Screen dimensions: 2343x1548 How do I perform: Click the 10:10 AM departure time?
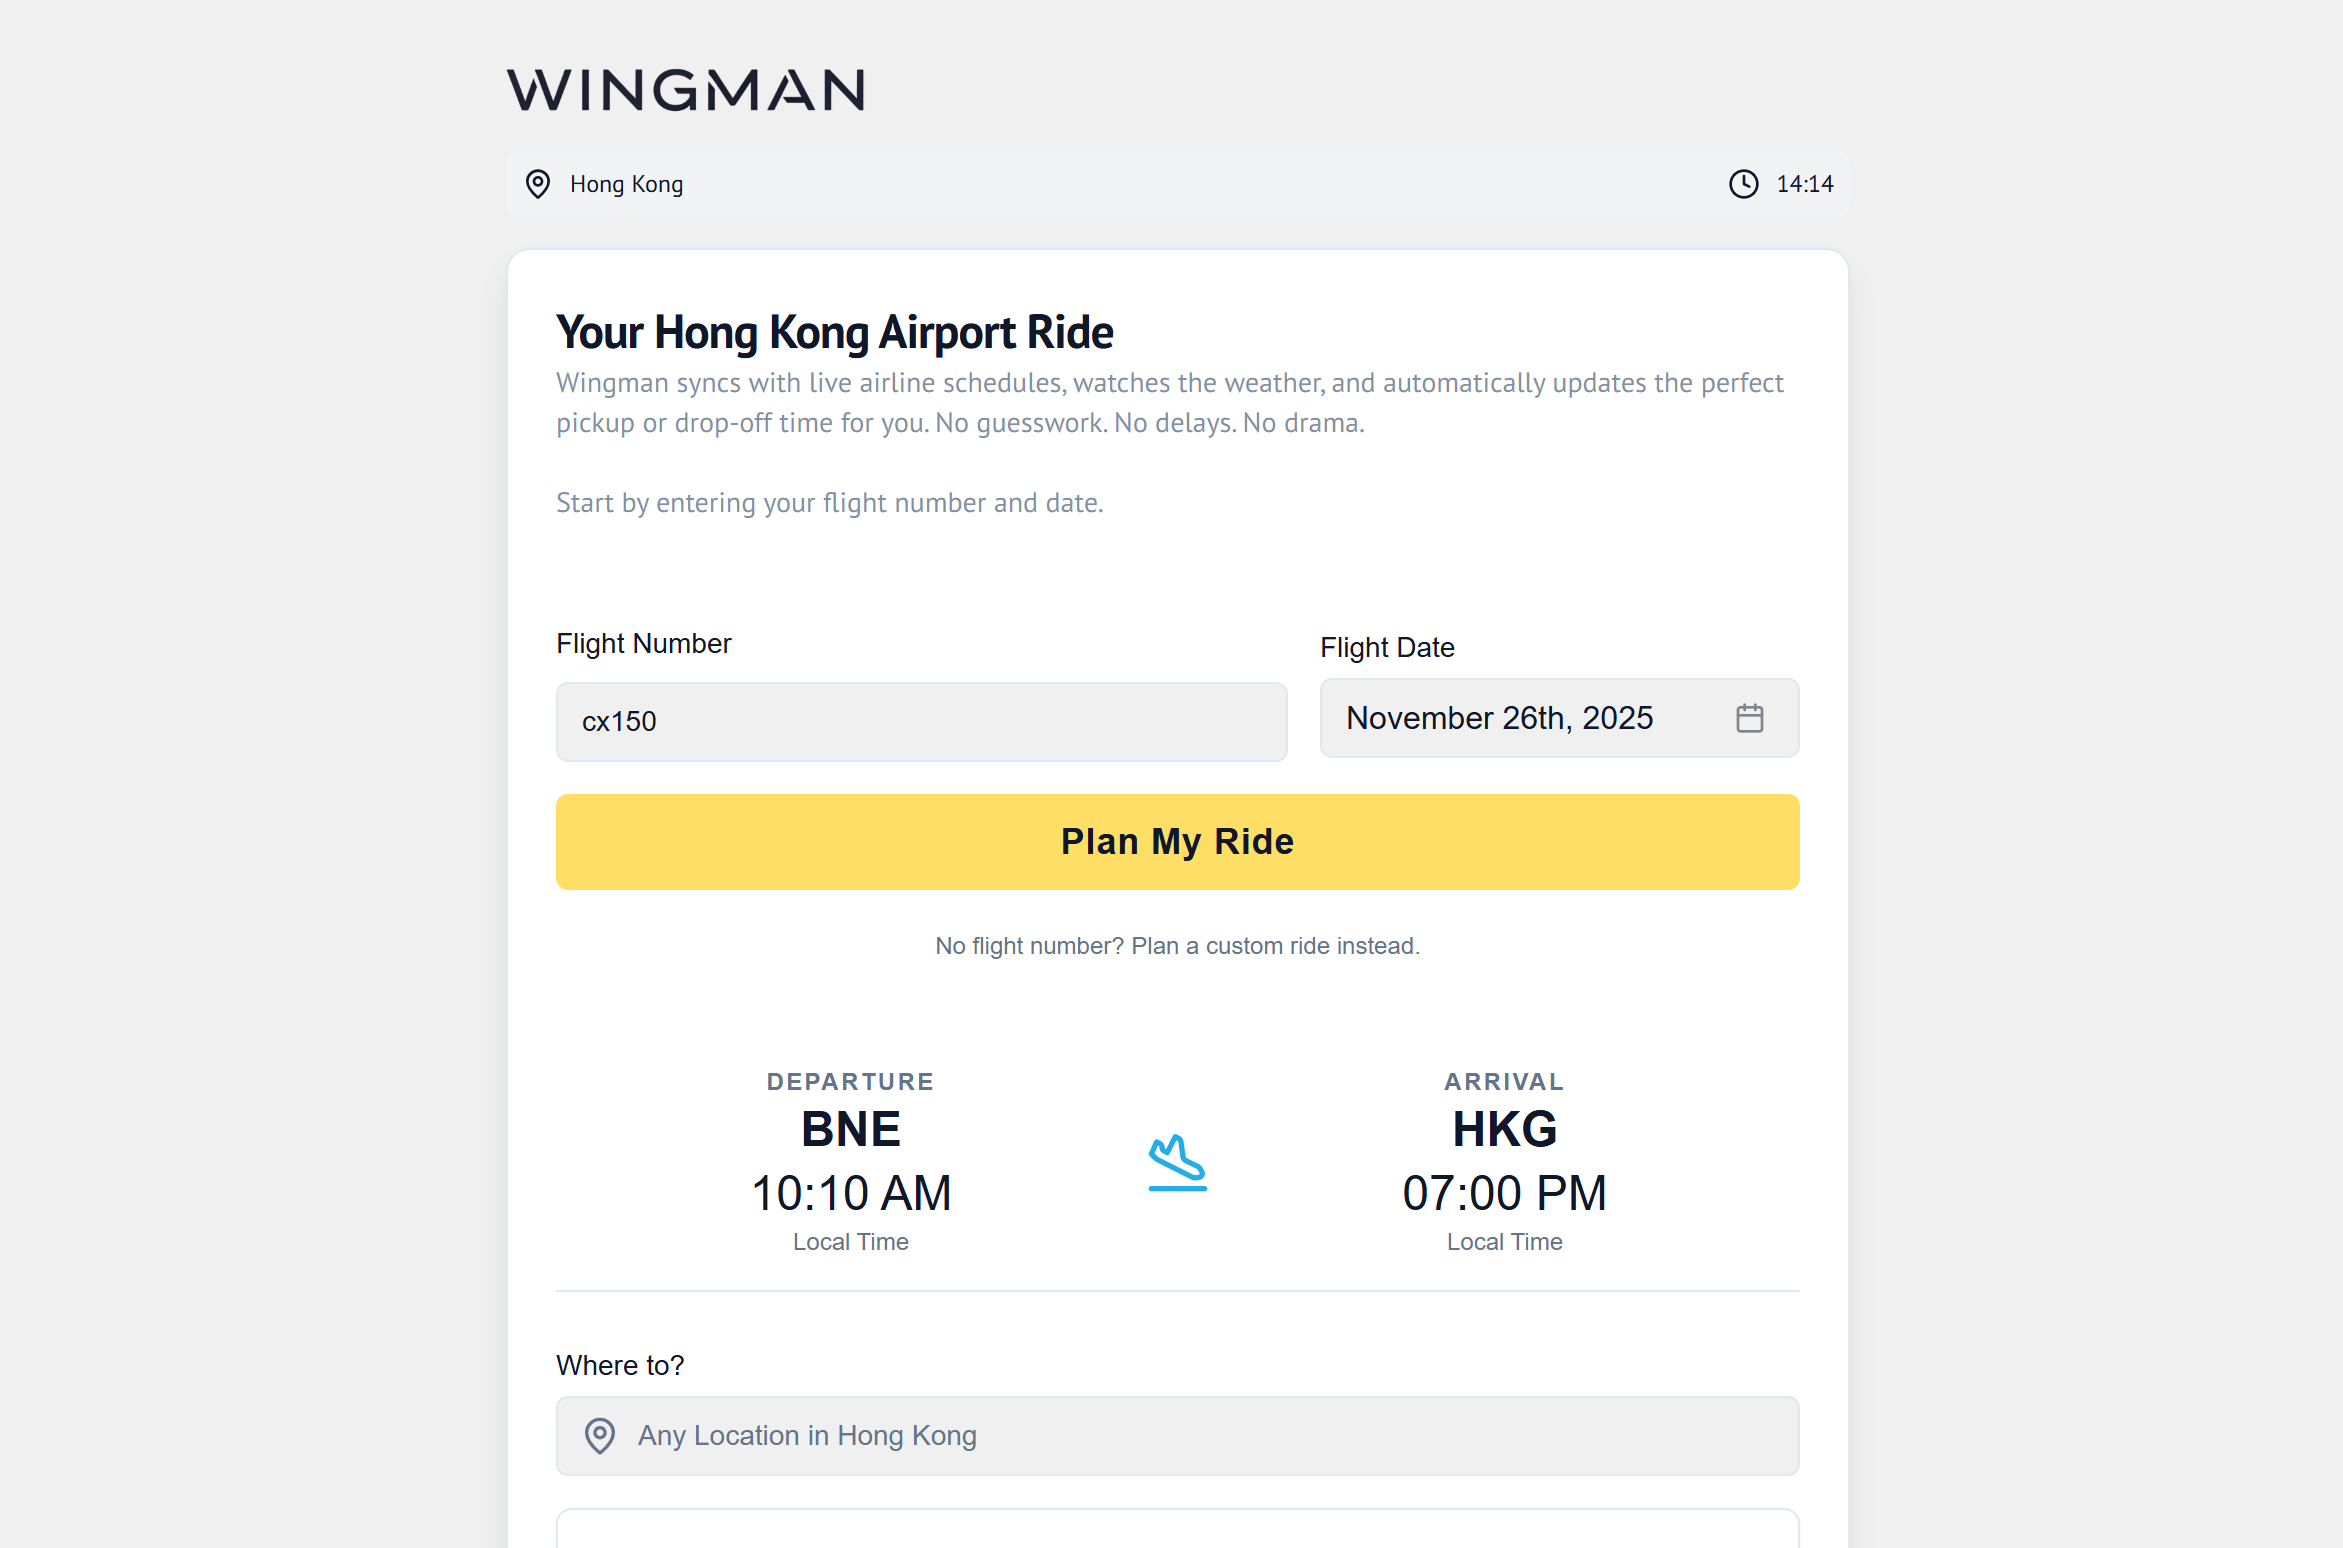(x=851, y=1192)
